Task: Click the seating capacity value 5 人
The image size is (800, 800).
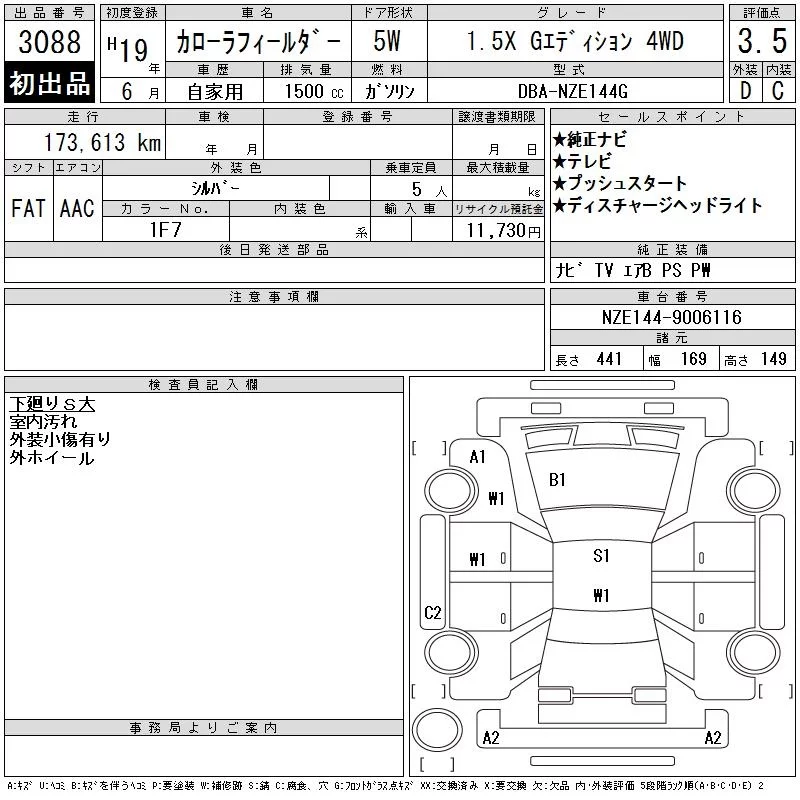Action: 429,190
